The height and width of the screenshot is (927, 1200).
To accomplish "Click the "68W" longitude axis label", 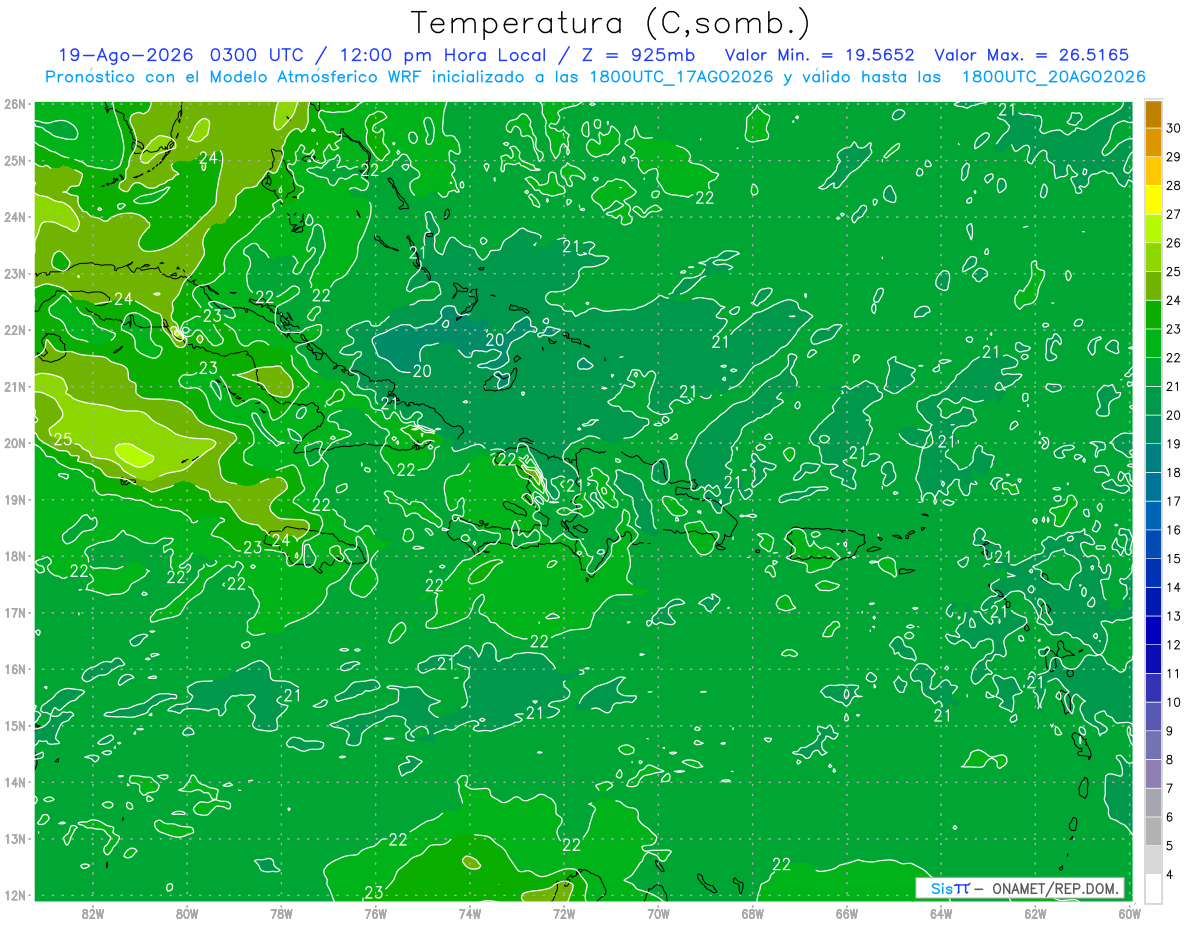I will pyautogui.click(x=753, y=913).
